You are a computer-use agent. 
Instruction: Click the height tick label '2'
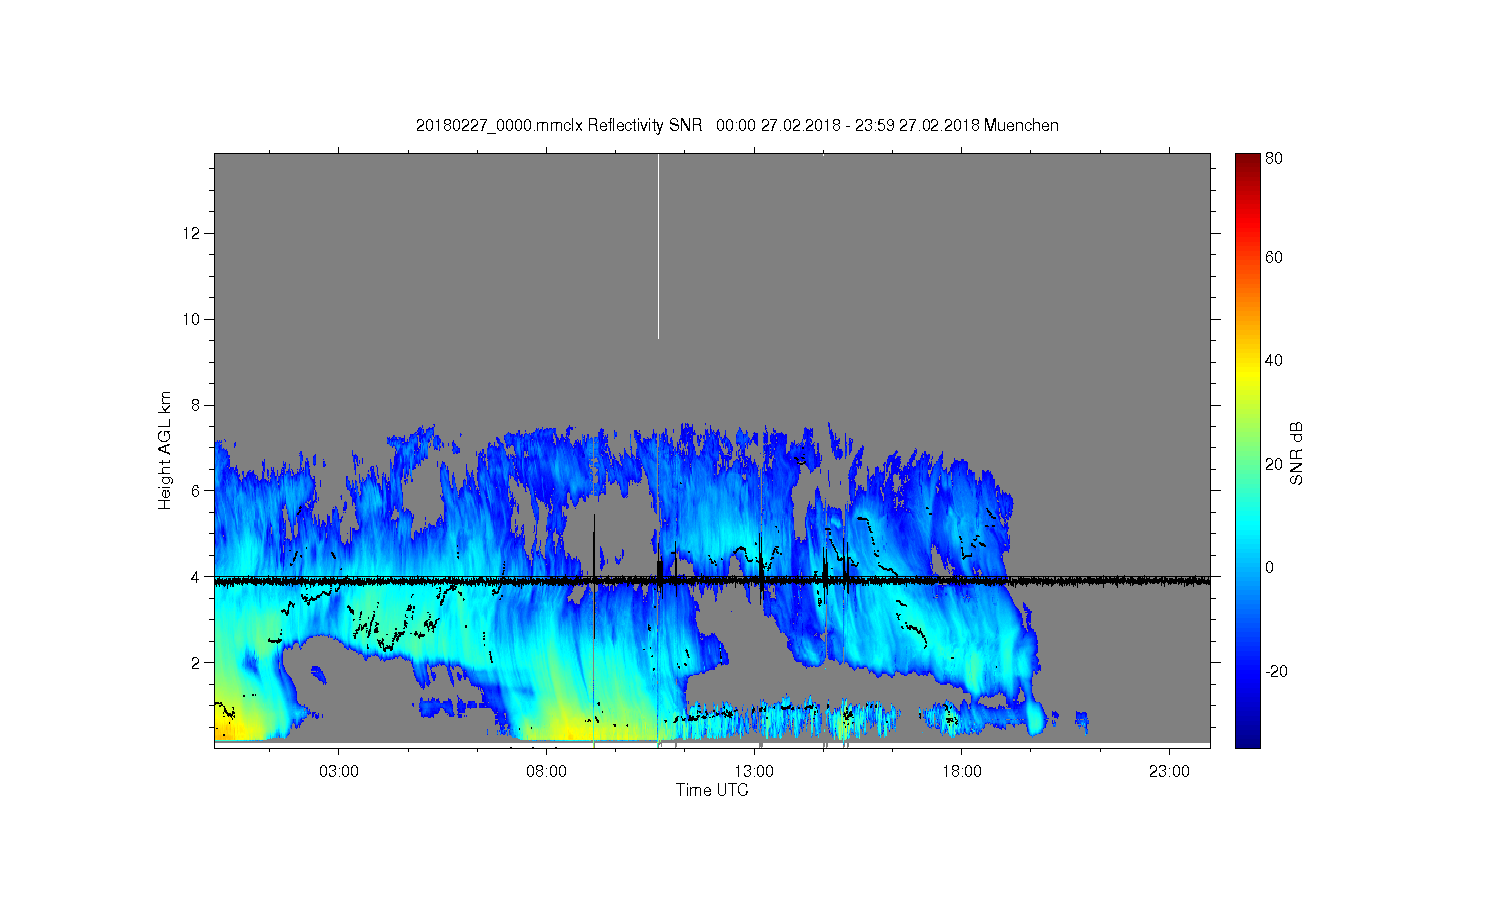(196, 663)
